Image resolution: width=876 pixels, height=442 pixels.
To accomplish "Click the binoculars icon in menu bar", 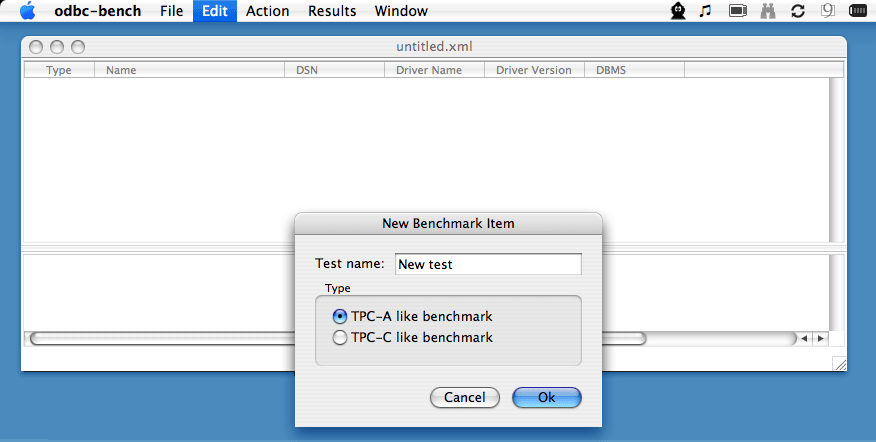I will click(768, 11).
